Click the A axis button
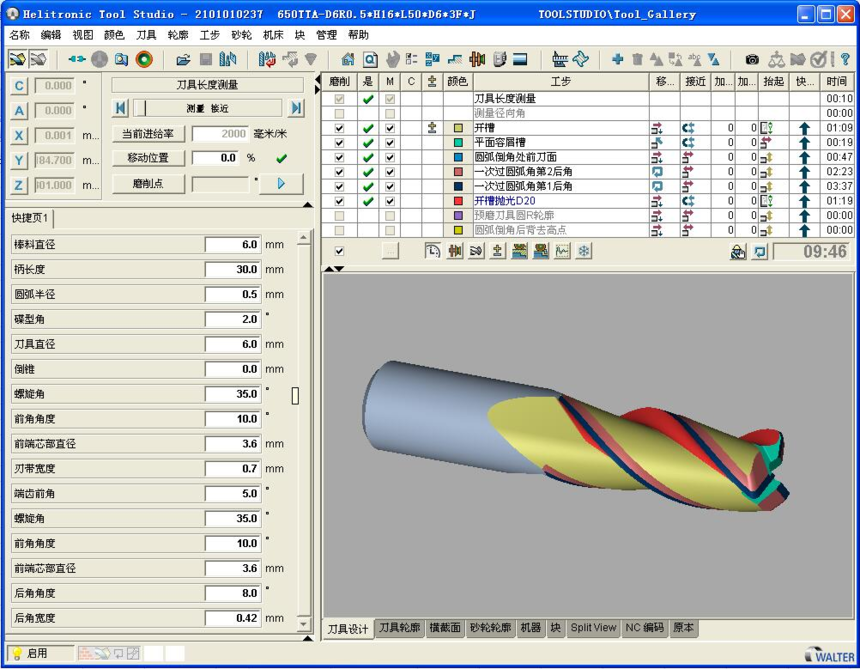Image resolution: width=860 pixels, height=669 pixels. coord(19,111)
